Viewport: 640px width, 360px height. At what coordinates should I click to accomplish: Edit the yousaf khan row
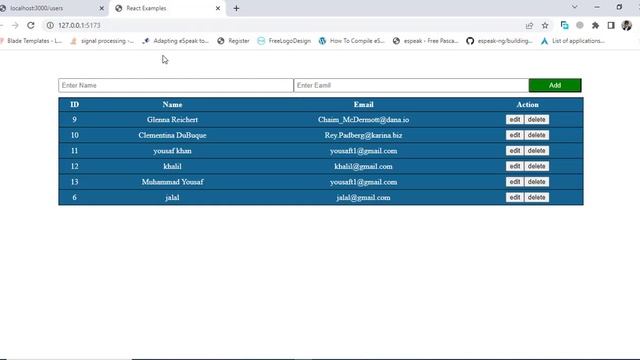point(514,151)
